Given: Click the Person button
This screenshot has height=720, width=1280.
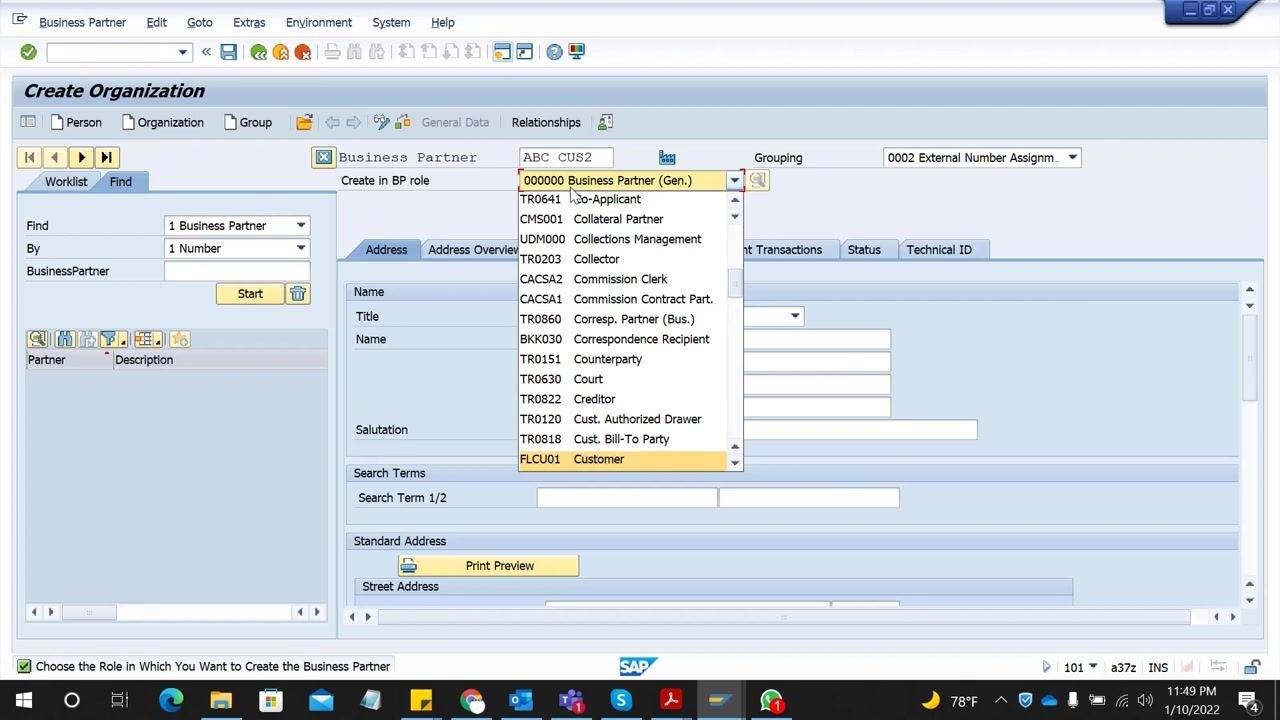Looking at the screenshot, I should [76, 122].
